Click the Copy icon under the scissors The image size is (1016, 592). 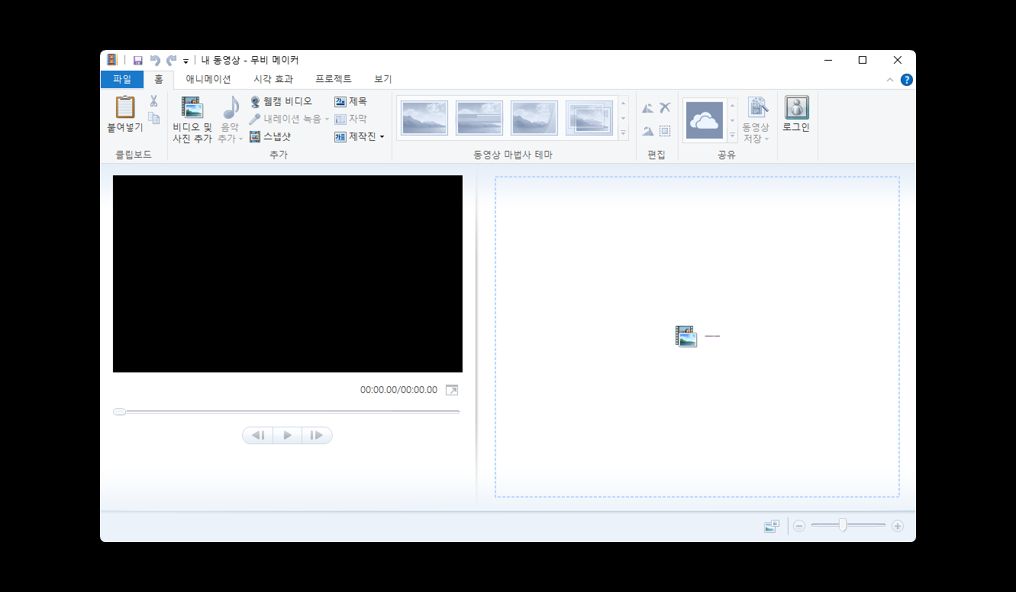click(x=154, y=118)
